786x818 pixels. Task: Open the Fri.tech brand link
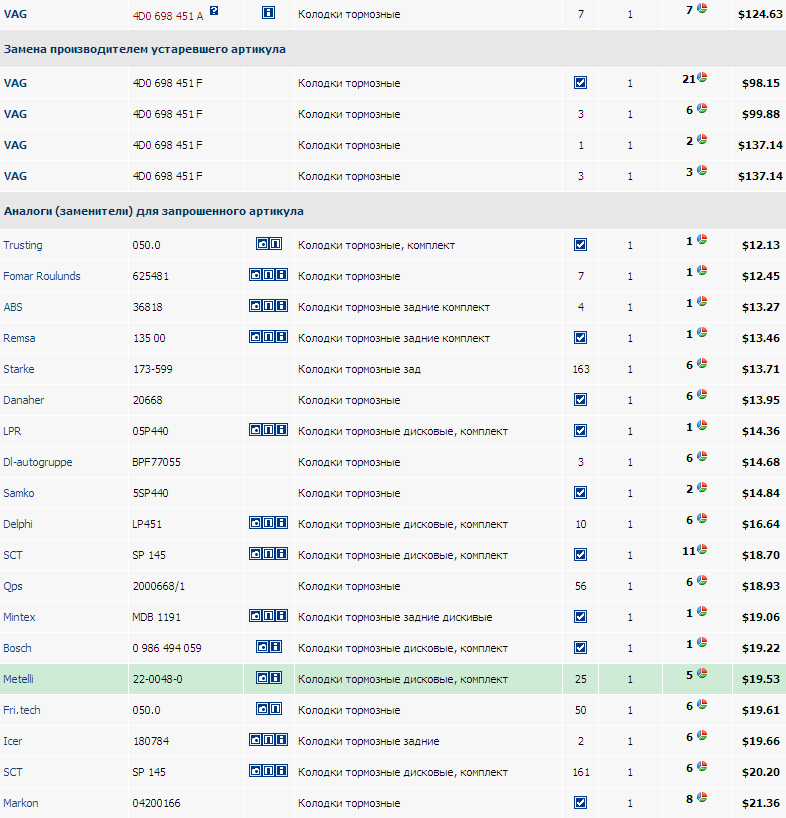pos(21,710)
